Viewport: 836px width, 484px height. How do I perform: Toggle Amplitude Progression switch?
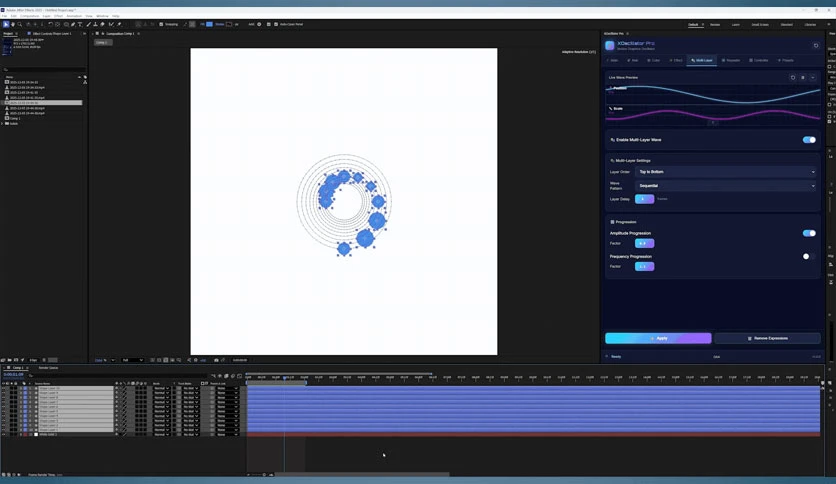pyautogui.click(x=809, y=233)
